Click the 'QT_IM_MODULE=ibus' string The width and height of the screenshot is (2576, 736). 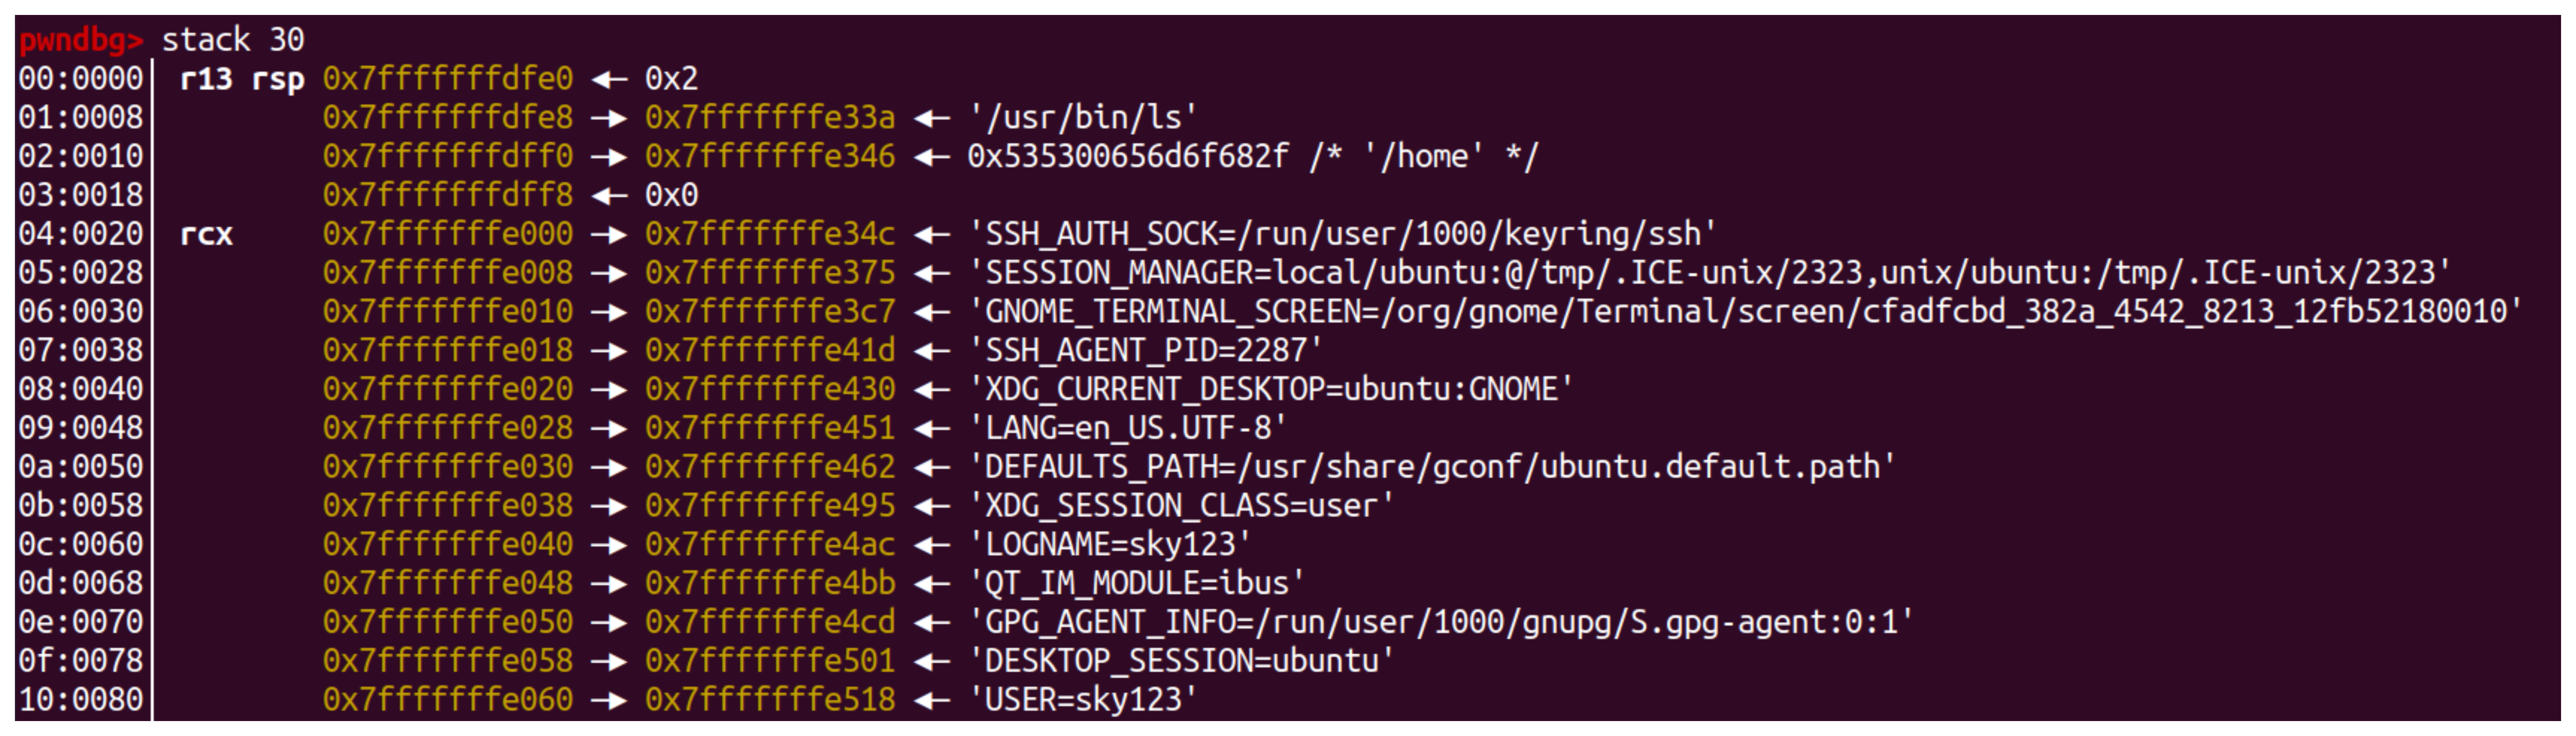click(1136, 583)
